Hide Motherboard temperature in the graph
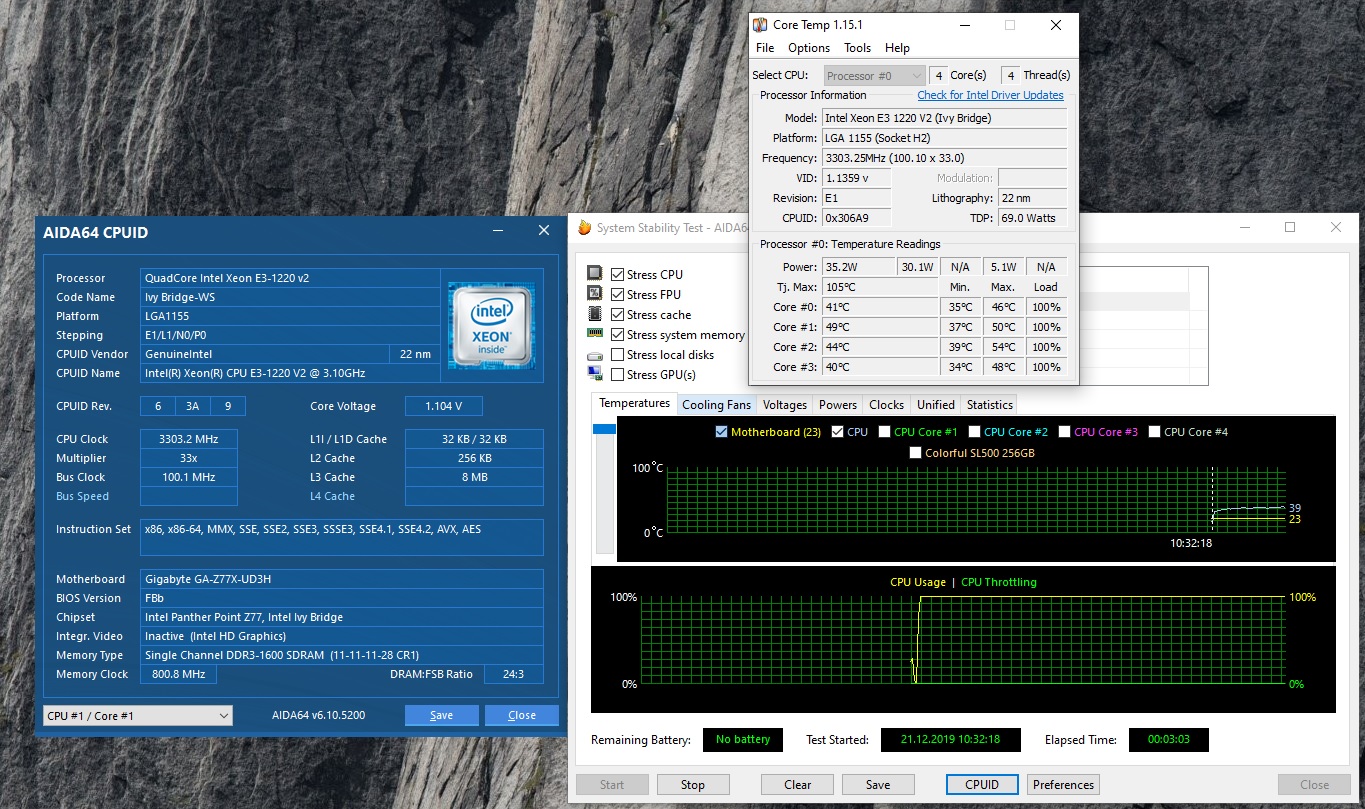This screenshot has height=809, width=1365. tap(722, 432)
